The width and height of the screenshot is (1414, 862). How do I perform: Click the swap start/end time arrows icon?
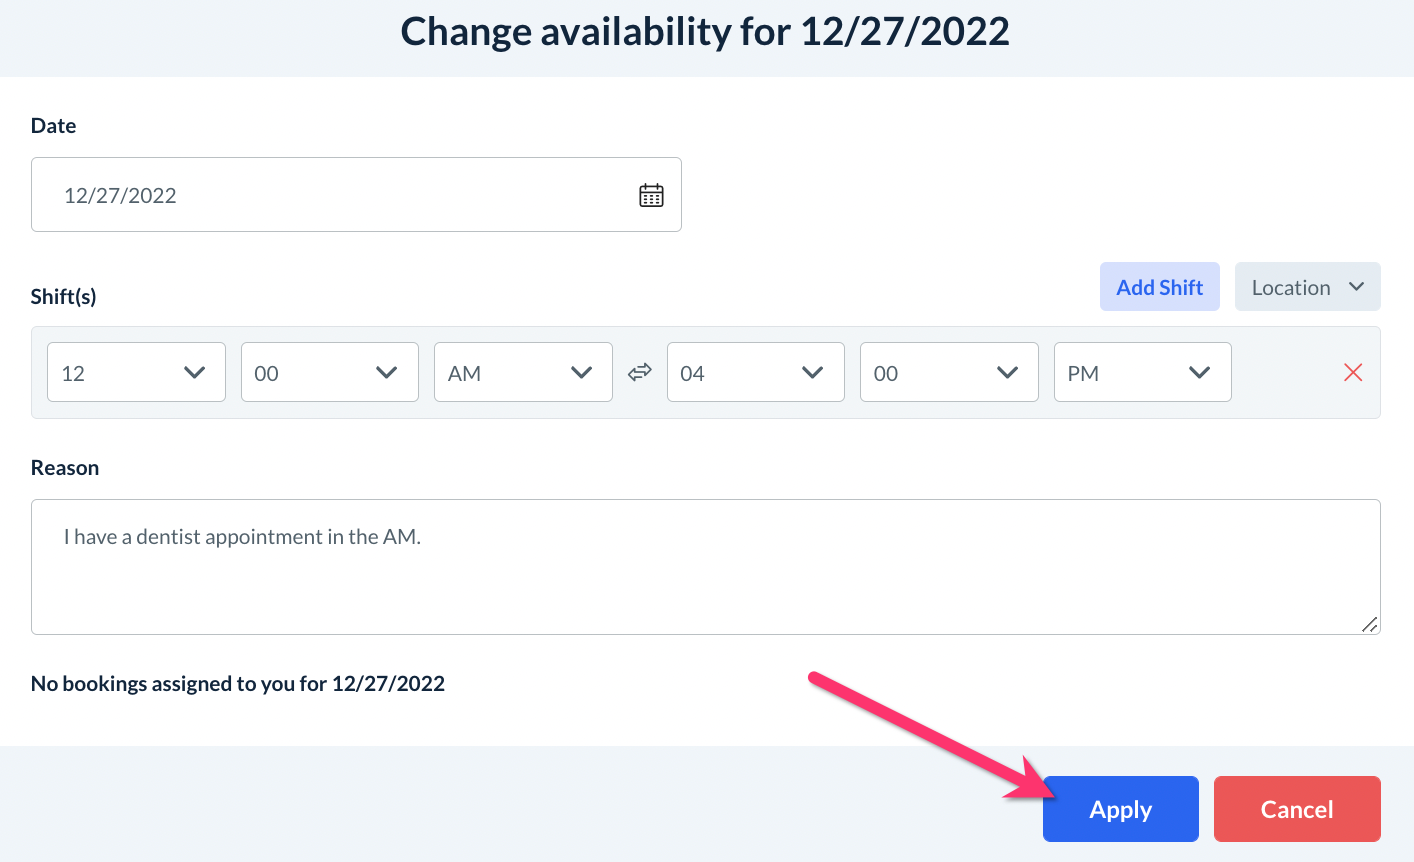[640, 372]
